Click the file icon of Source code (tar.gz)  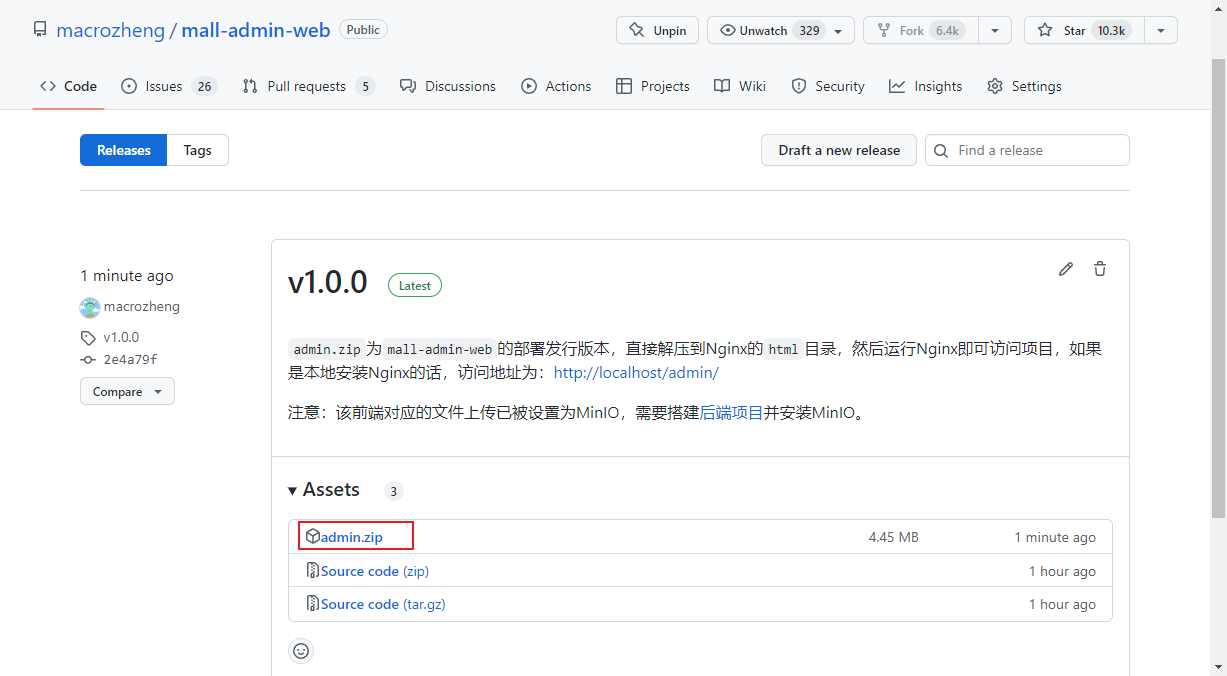click(313, 604)
